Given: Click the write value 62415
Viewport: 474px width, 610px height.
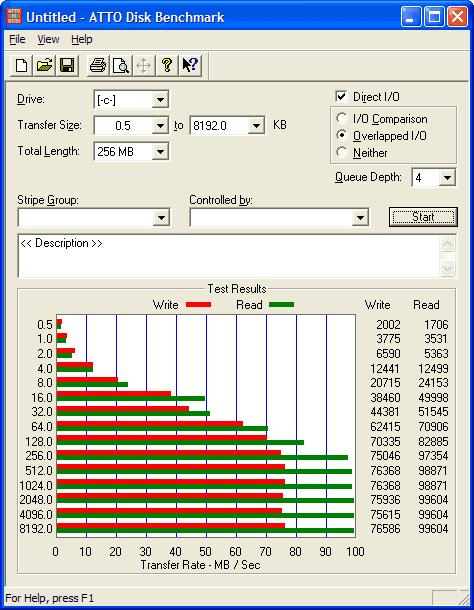Looking at the screenshot, I should tap(385, 427).
